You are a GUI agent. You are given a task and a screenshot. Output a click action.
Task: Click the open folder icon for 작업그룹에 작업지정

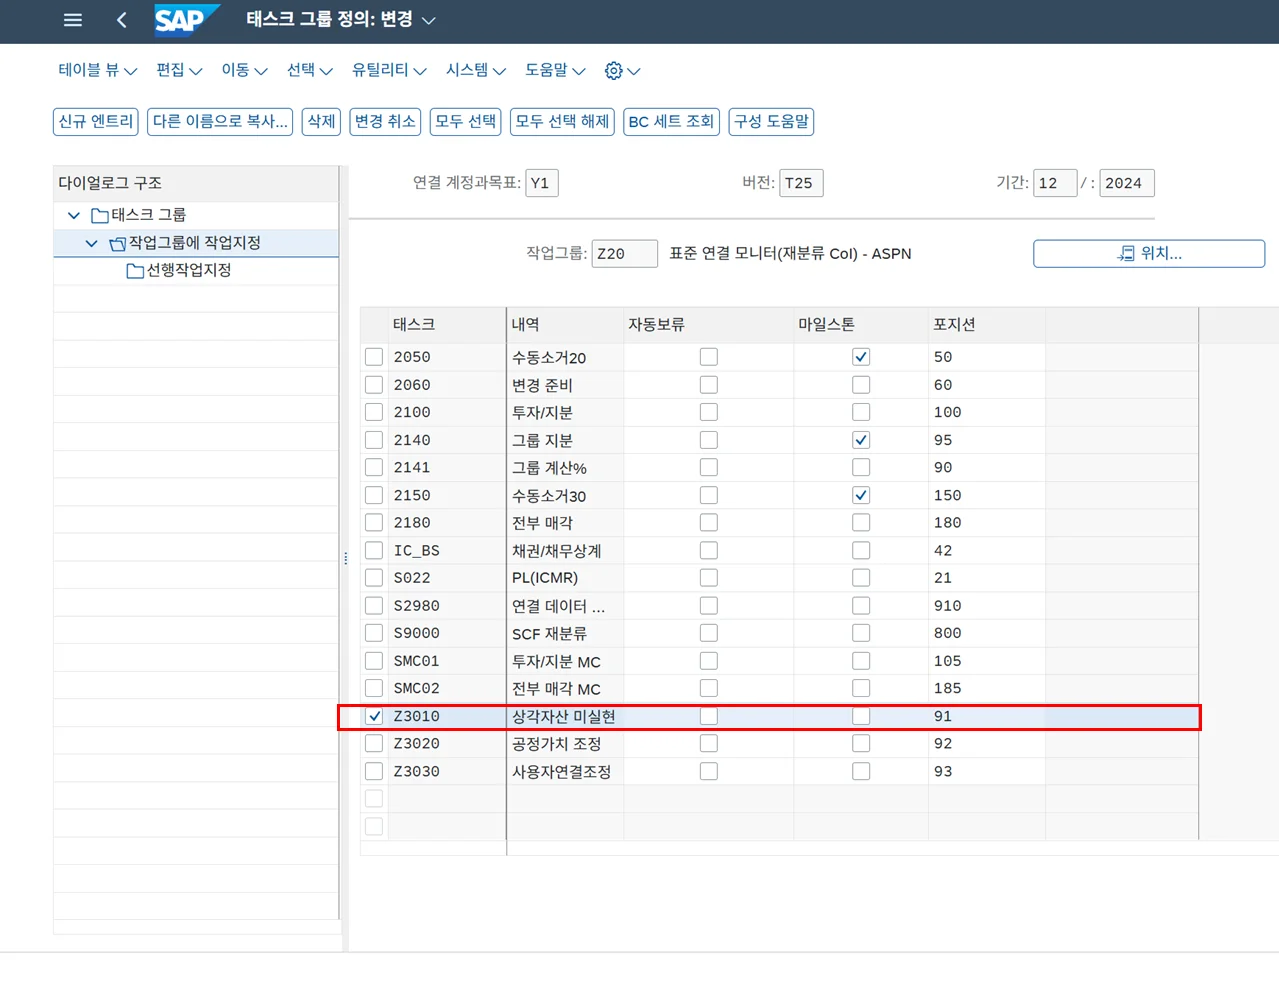[117, 243]
